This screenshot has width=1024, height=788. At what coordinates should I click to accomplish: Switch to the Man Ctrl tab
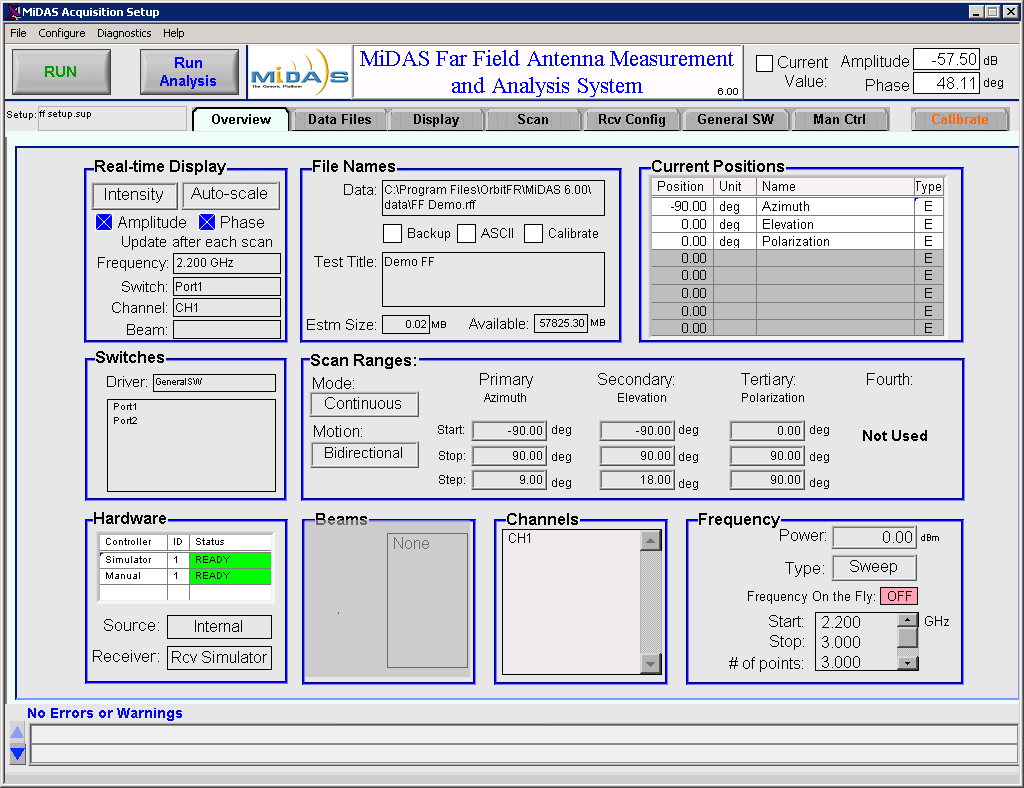[840, 119]
